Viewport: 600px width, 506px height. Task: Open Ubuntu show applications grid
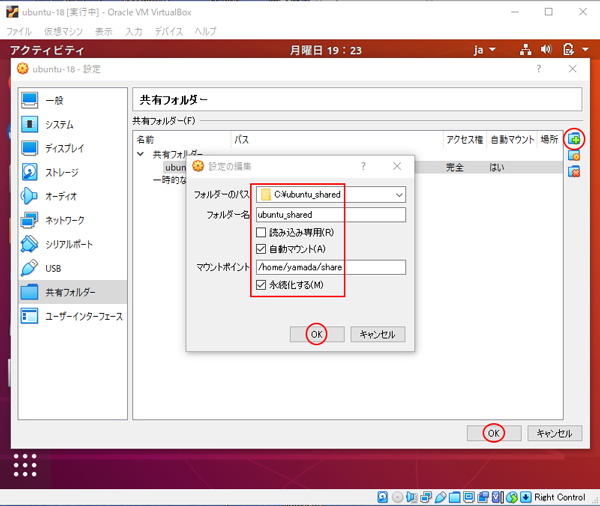click(x=25, y=465)
